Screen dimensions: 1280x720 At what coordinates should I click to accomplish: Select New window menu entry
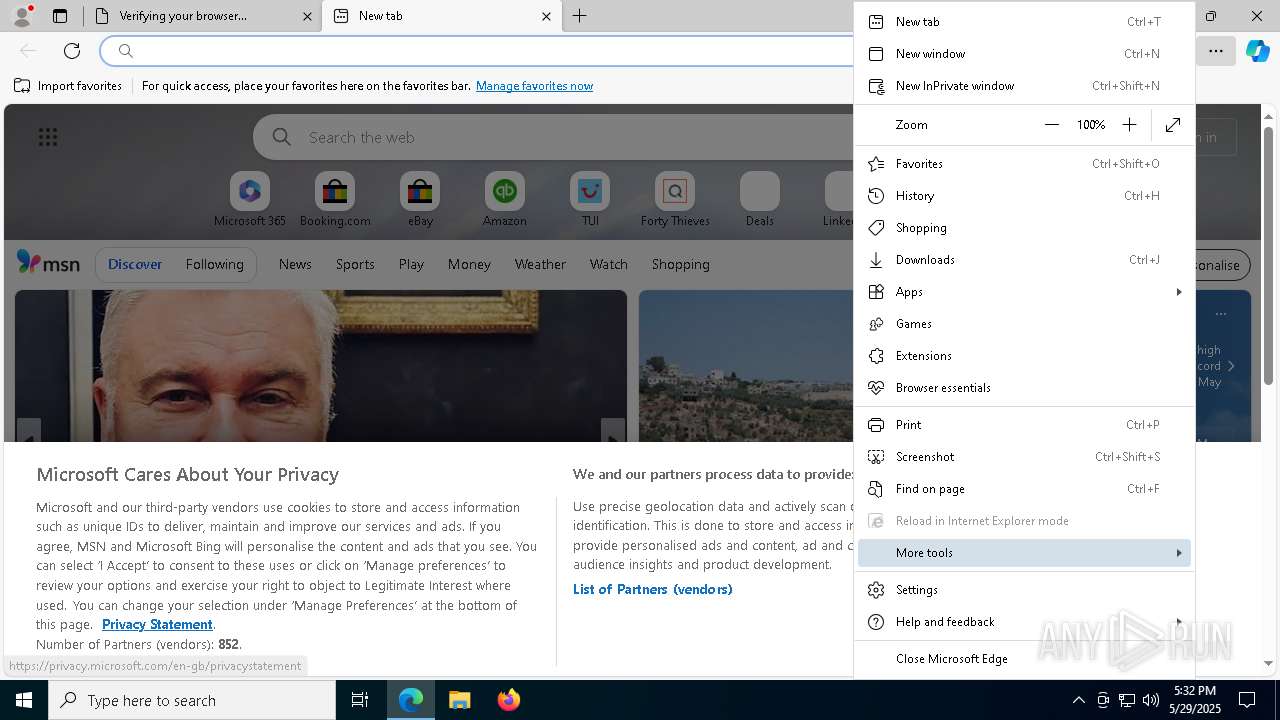click(x=1024, y=54)
